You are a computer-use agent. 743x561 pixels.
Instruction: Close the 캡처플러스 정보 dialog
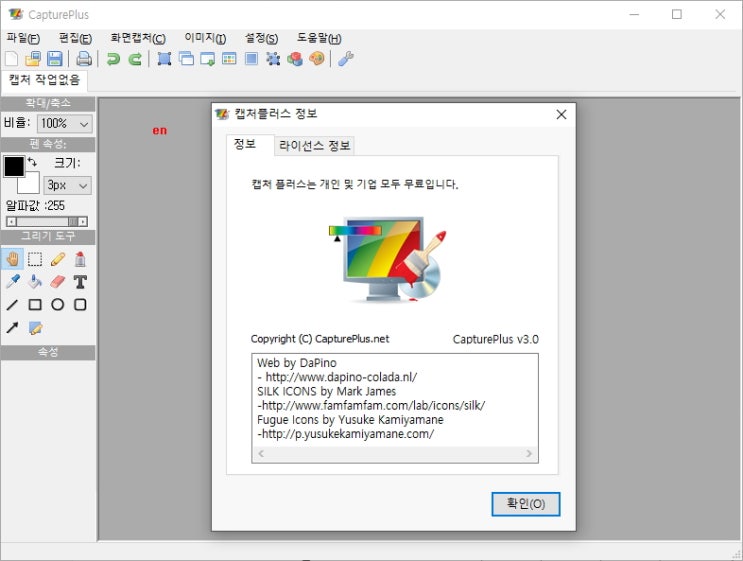coord(561,114)
